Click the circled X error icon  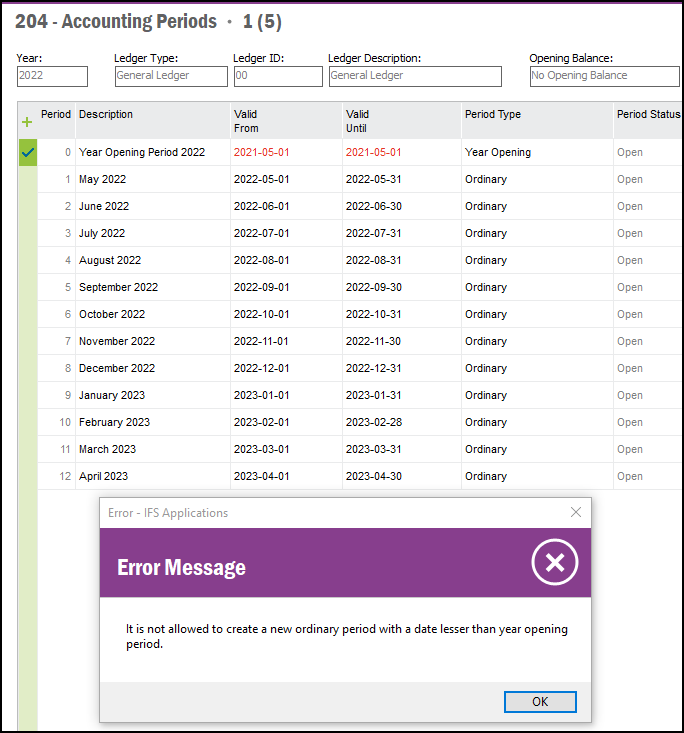click(554, 562)
